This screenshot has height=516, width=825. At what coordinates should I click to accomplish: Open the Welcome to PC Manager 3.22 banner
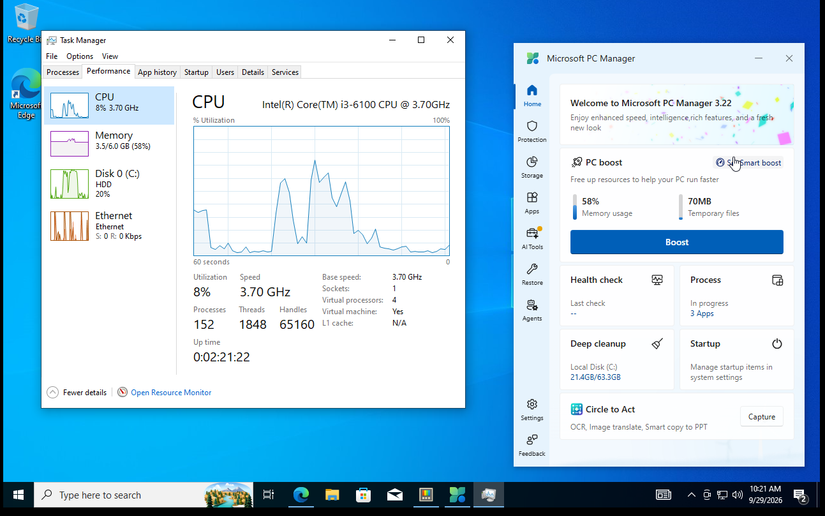click(677, 114)
